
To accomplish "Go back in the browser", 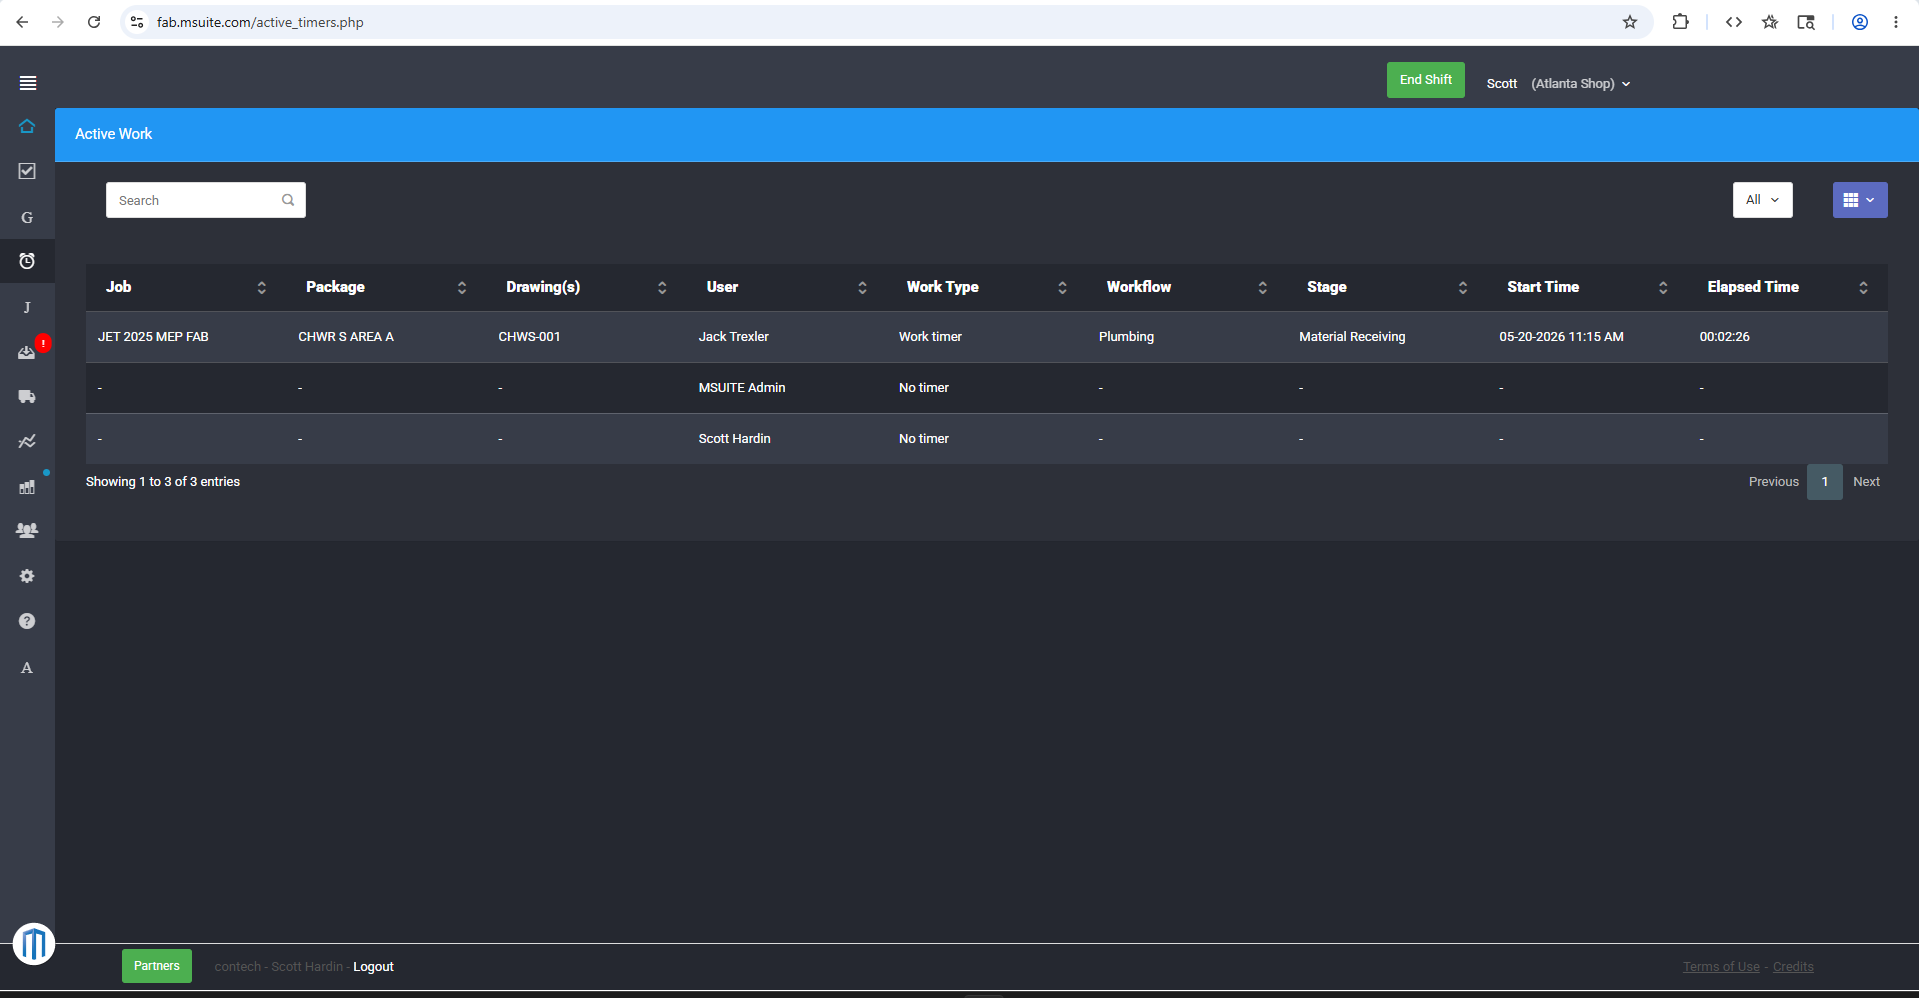I will [x=22, y=22].
